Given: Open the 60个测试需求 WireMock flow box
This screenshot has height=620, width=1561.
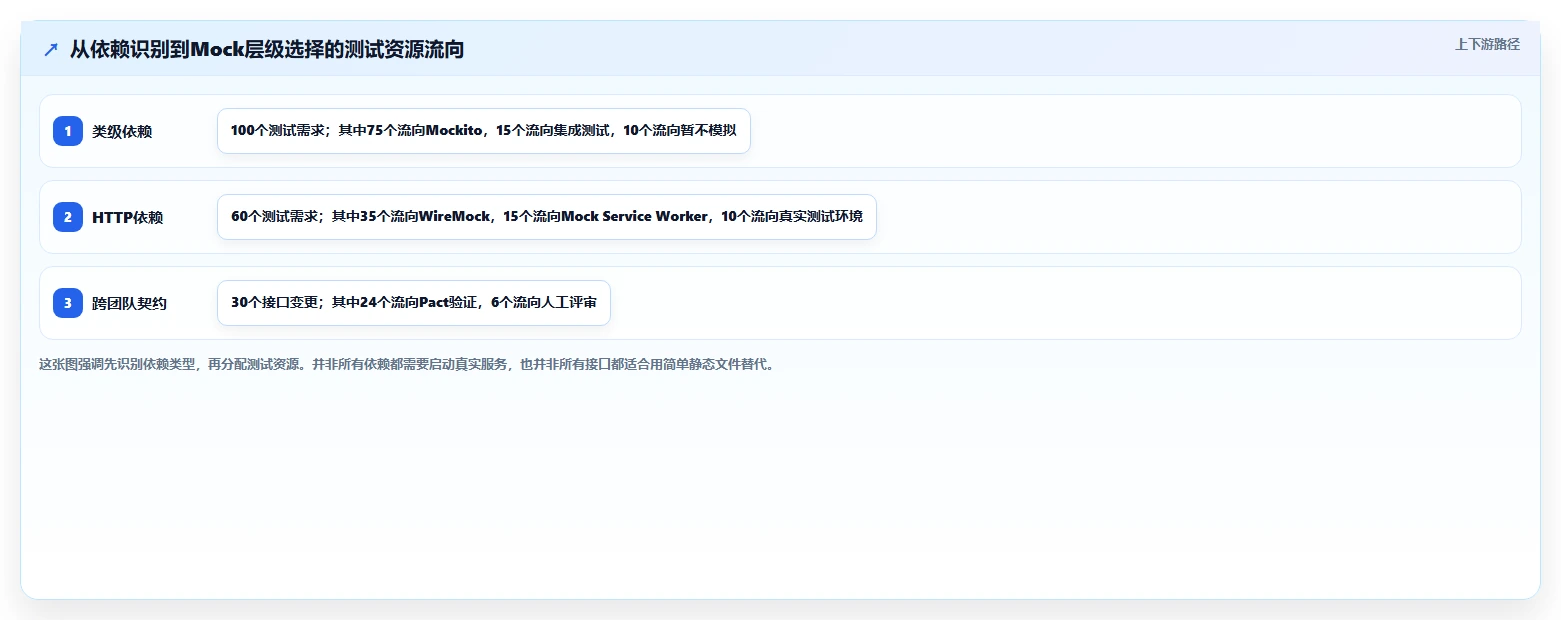Looking at the screenshot, I should (547, 217).
